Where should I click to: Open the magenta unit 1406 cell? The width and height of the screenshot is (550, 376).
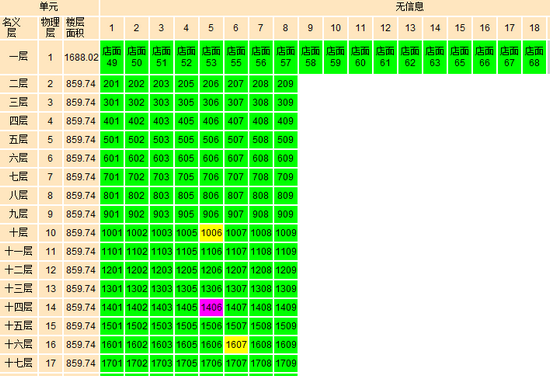(x=211, y=308)
